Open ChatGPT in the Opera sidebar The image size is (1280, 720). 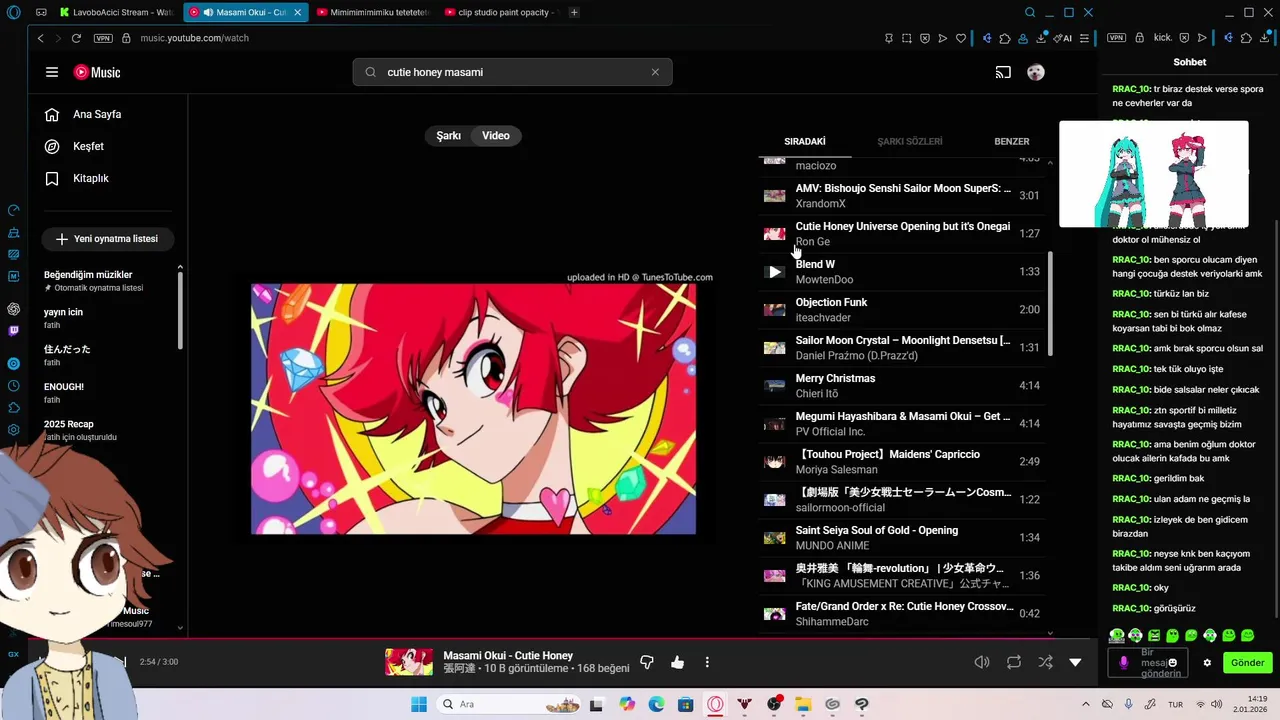click(x=13, y=309)
